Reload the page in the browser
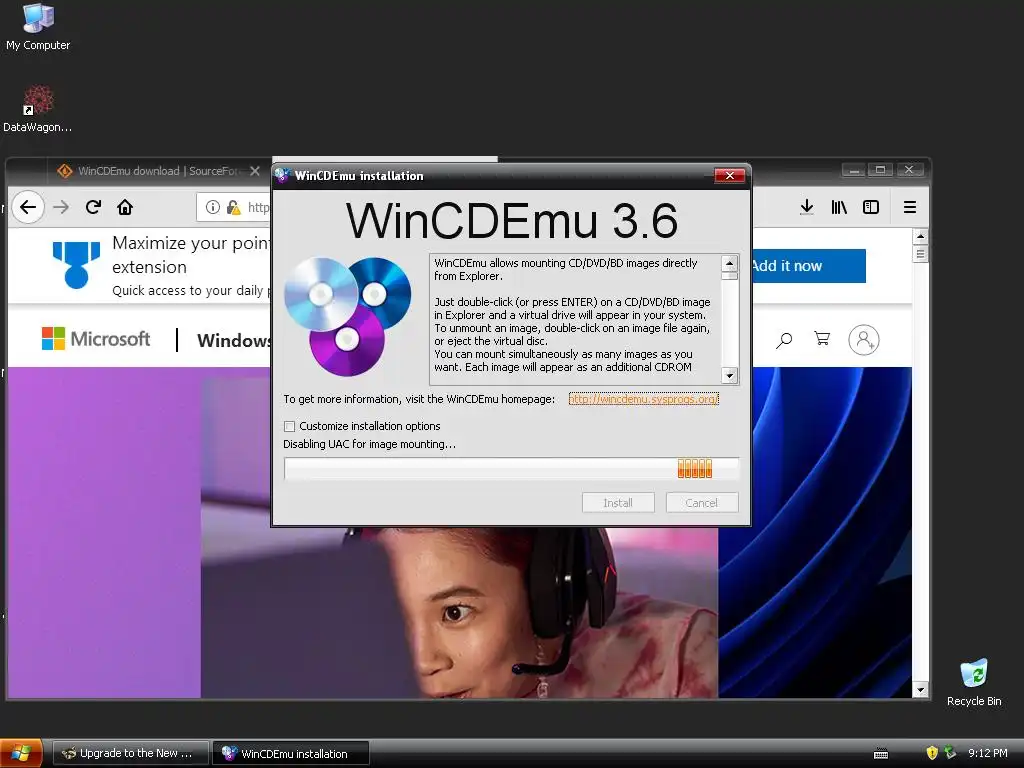The image size is (1024, 768). coord(93,207)
